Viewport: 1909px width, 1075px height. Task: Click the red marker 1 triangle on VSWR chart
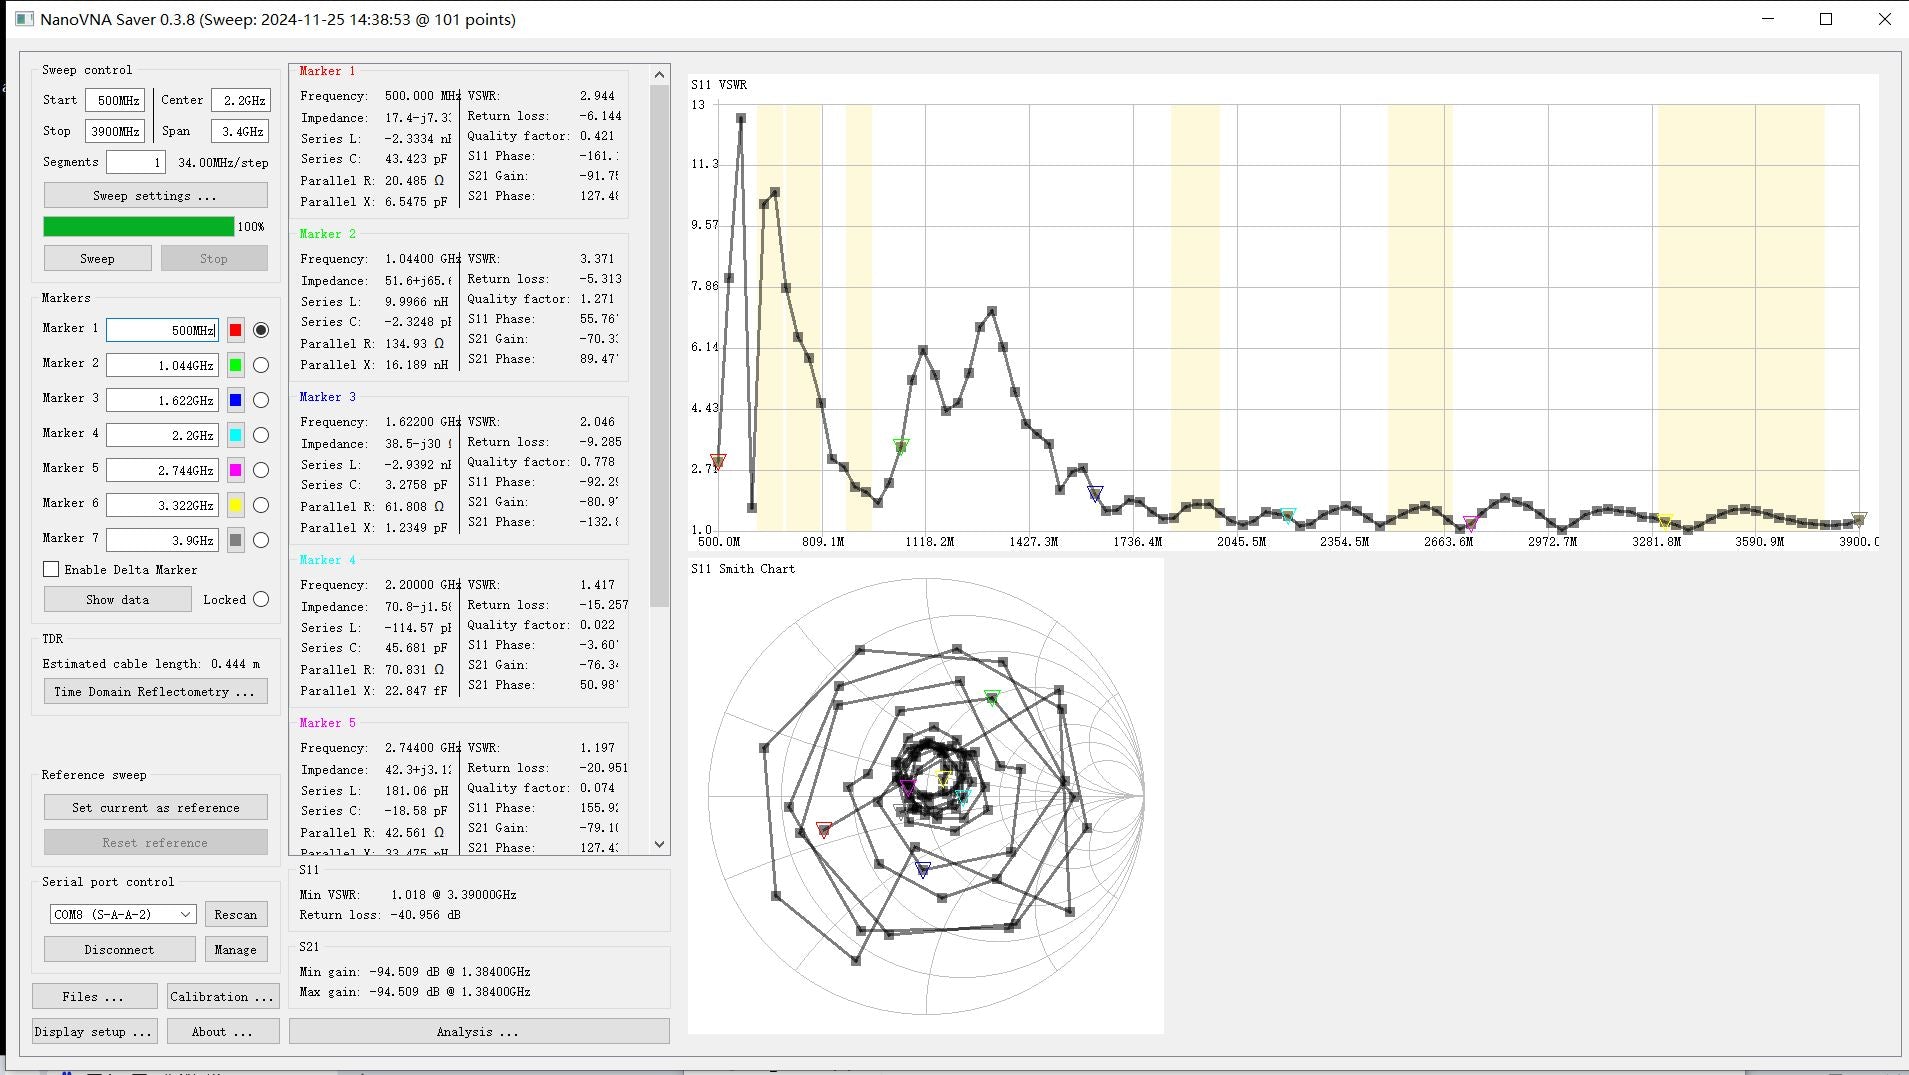[x=717, y=461]
